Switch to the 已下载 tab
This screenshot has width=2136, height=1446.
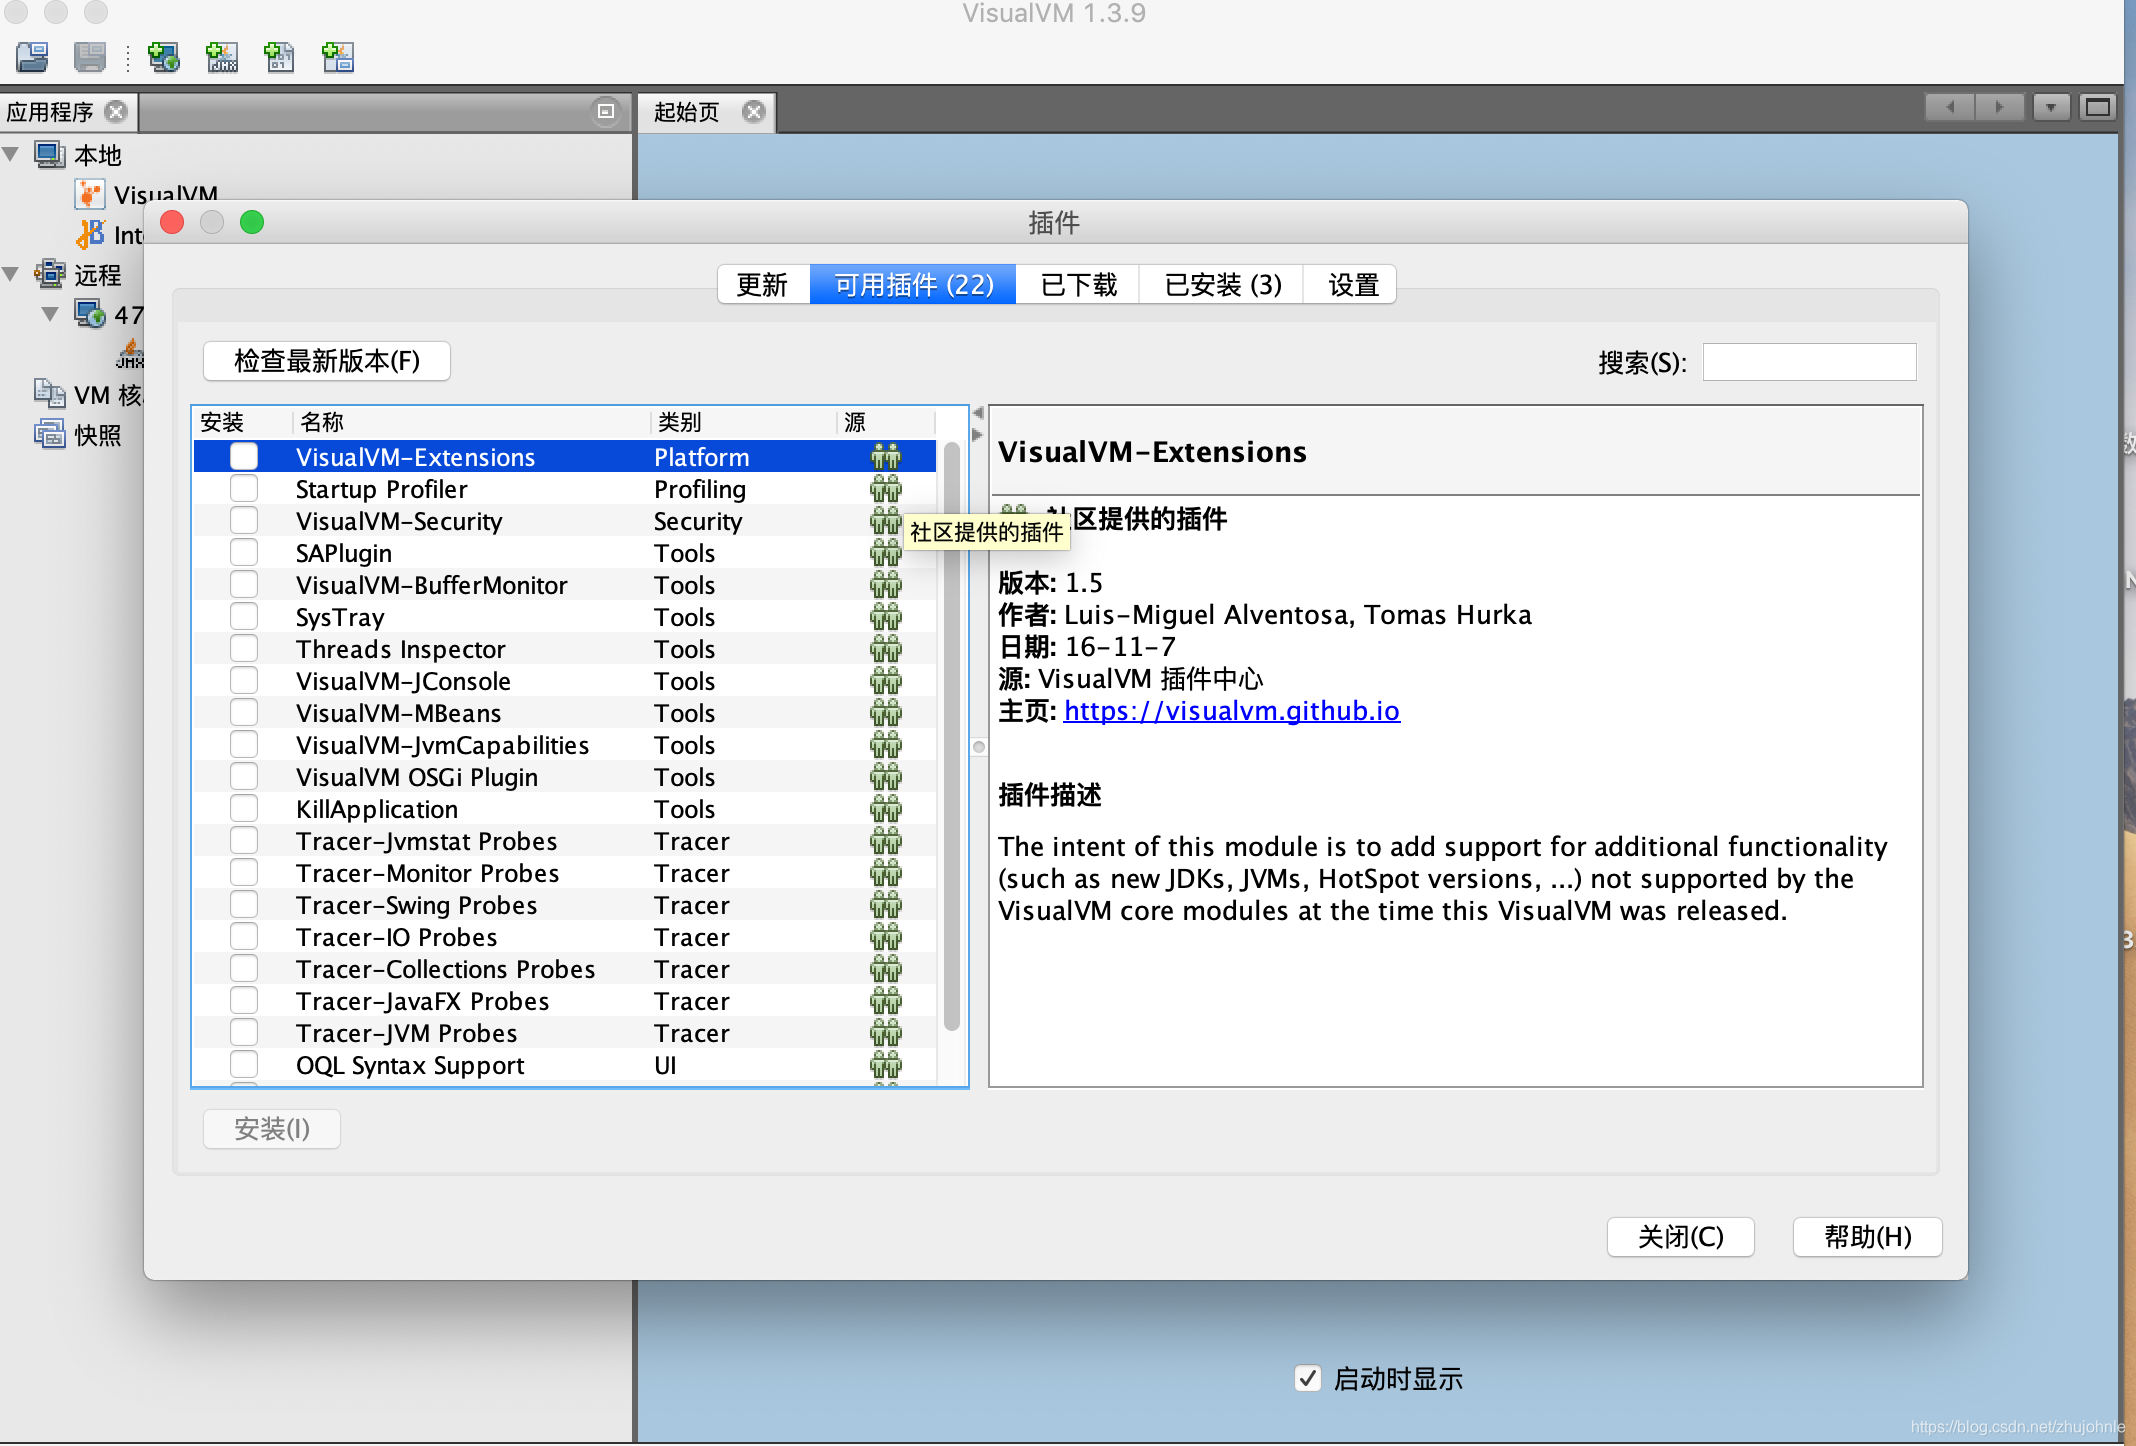tap(1078, 285)
